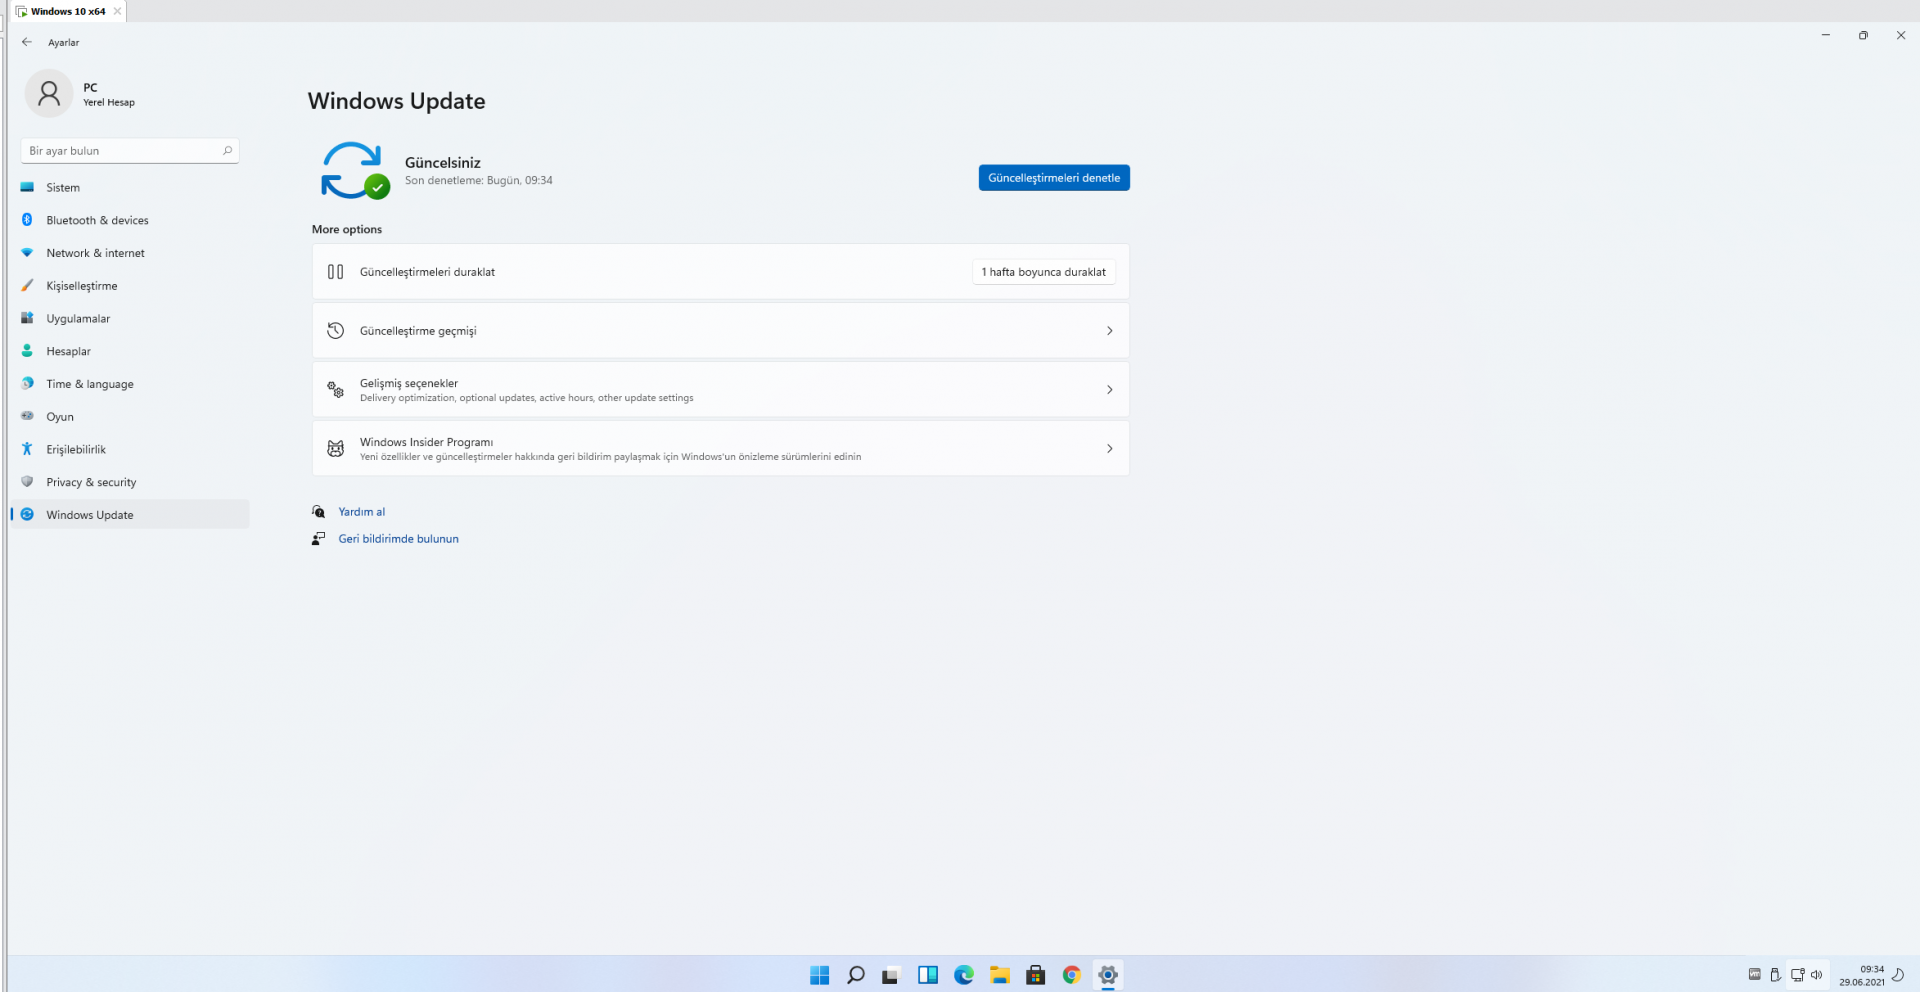Image resolution: width=1920 pixels, height=992 pixels.
Task: Open Time & language settings
Action: coord(130,384)
